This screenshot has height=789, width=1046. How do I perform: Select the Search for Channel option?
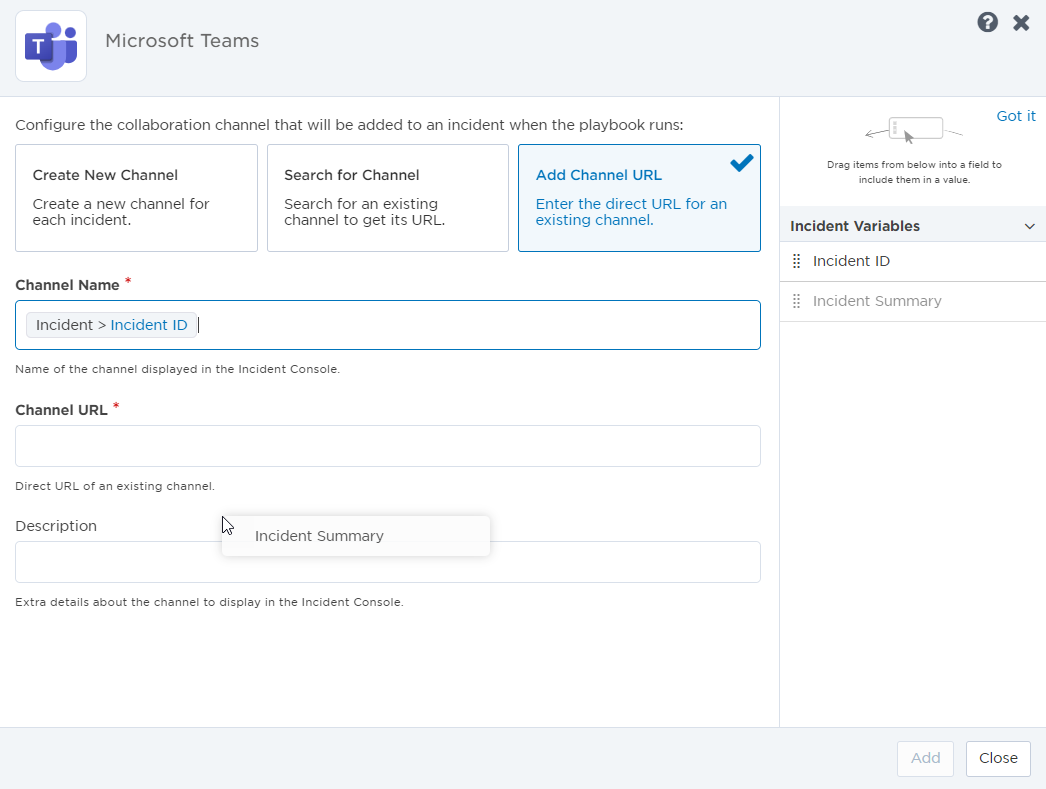coord(388,198)
